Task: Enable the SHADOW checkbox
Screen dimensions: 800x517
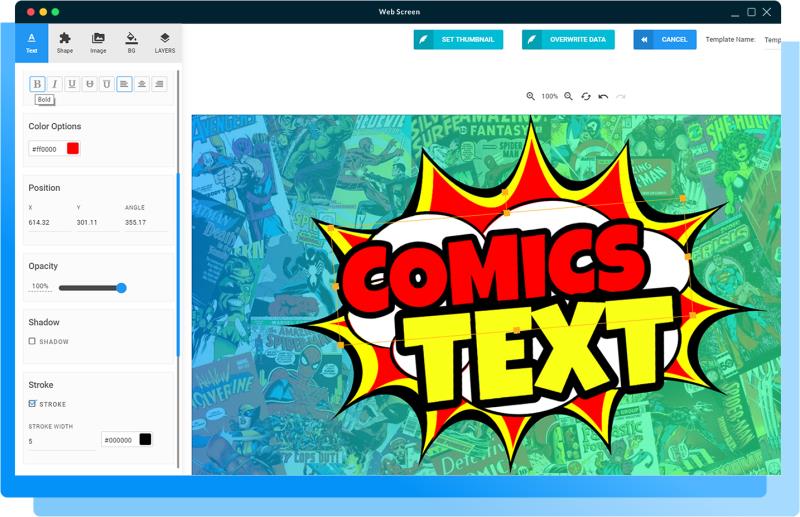Action: 32,341
